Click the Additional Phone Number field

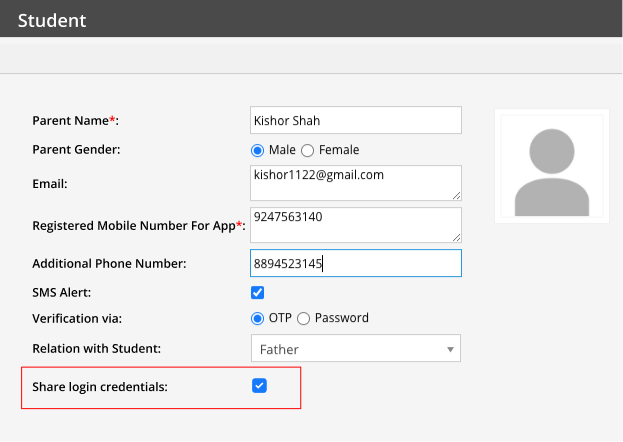point(355,264)
